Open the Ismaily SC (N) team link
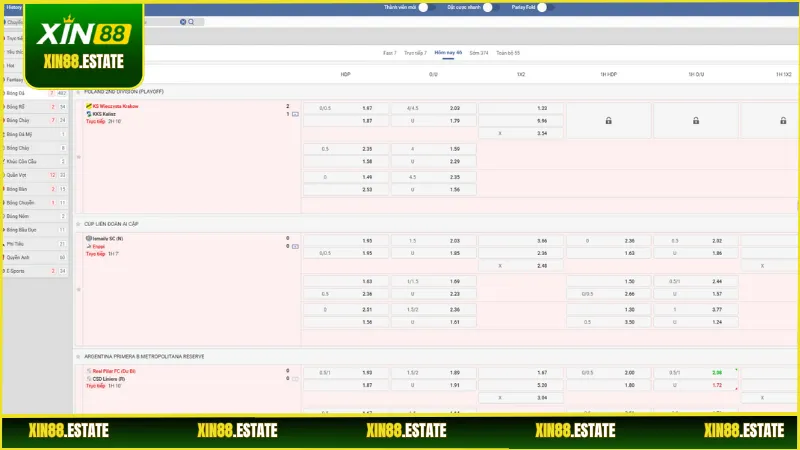Image resolution: width=800 pixels, height=450 pixels. coord(108,238)
